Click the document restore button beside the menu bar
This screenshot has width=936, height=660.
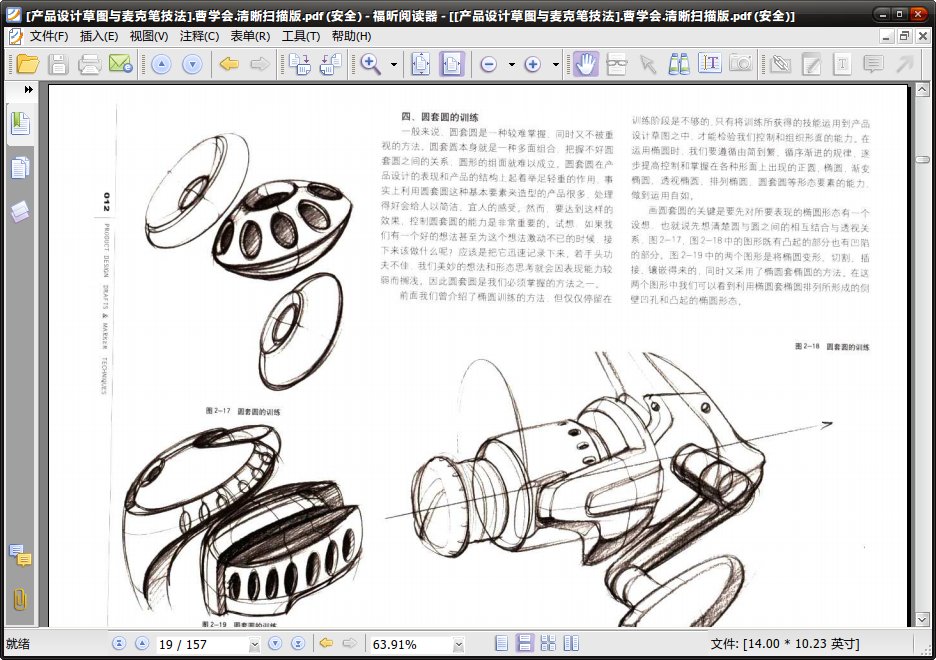click(904, 36)
